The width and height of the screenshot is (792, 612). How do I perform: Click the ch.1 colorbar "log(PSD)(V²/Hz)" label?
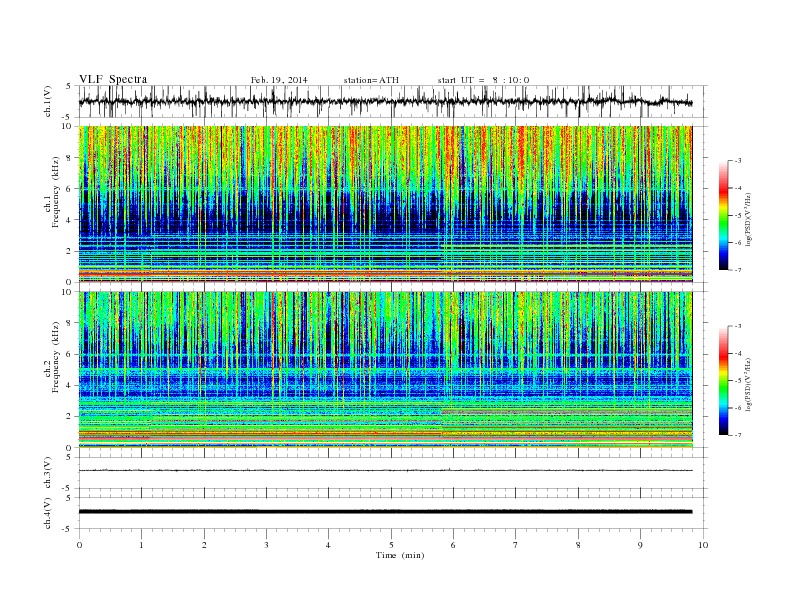click(748, 218)
